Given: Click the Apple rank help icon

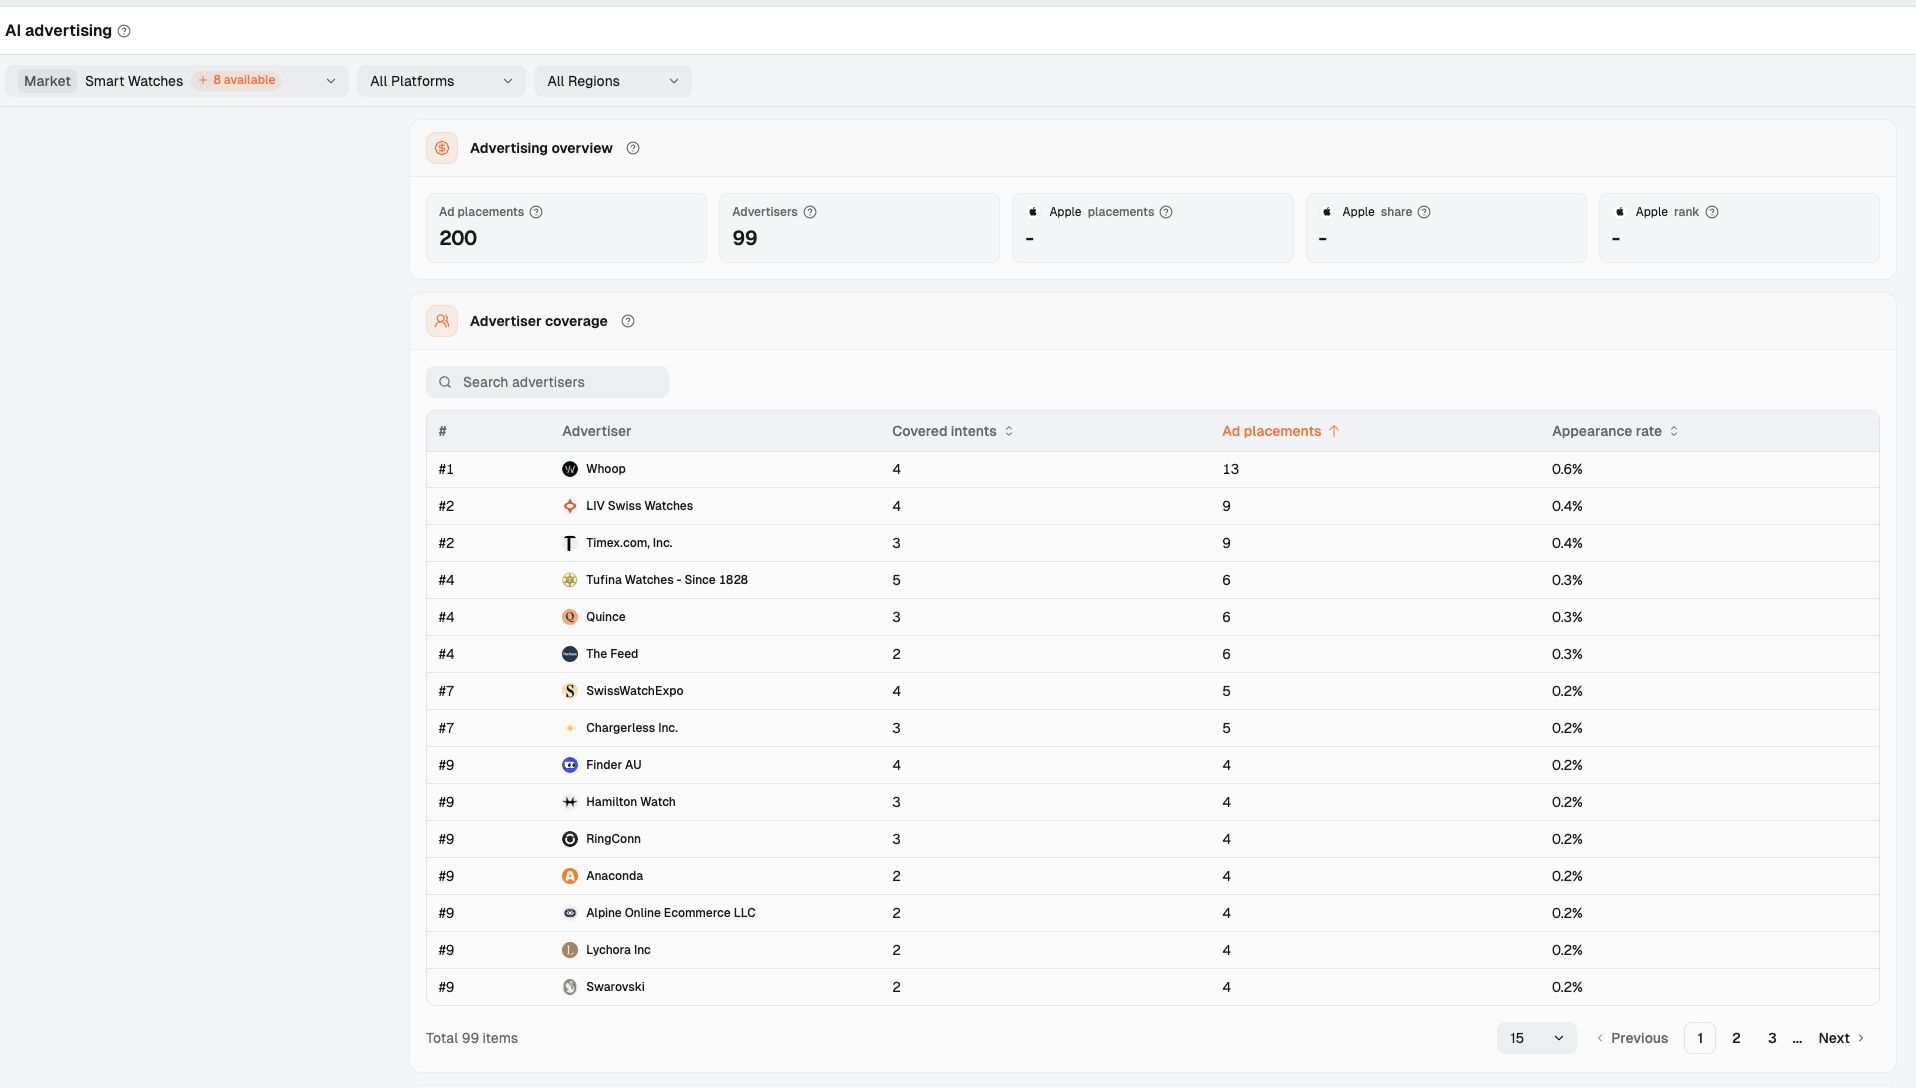Looking at the screenshot, I should [x=1712, y=212].
